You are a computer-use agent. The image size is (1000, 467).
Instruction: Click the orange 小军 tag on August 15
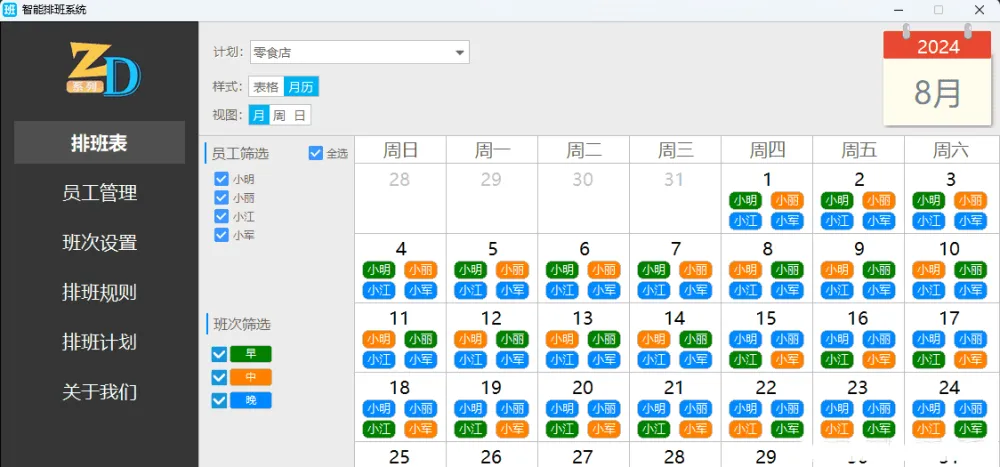point(786,359)
